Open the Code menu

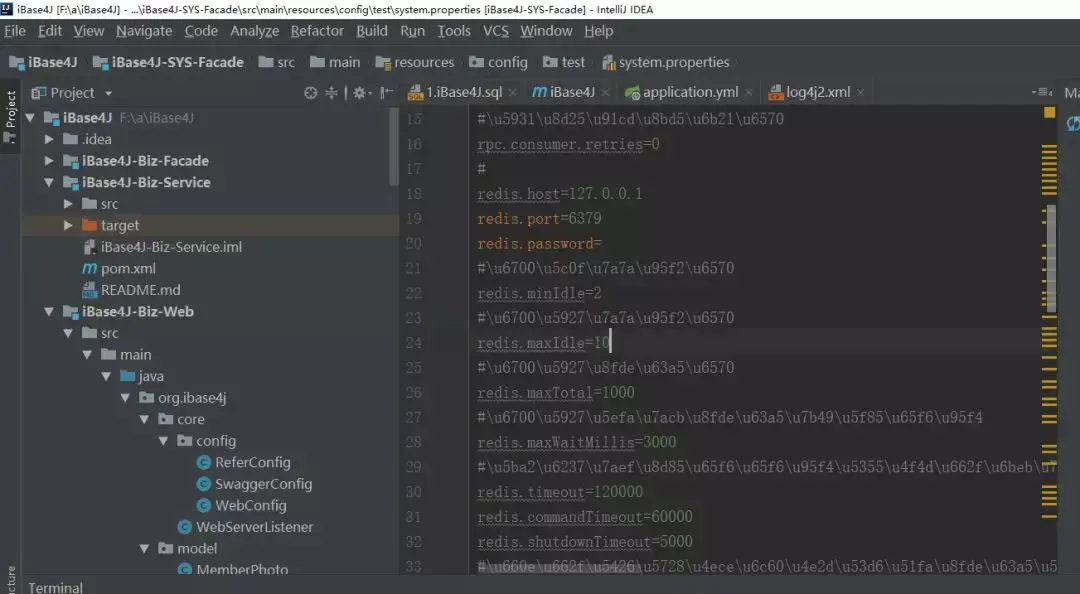[x=200, y=31]
